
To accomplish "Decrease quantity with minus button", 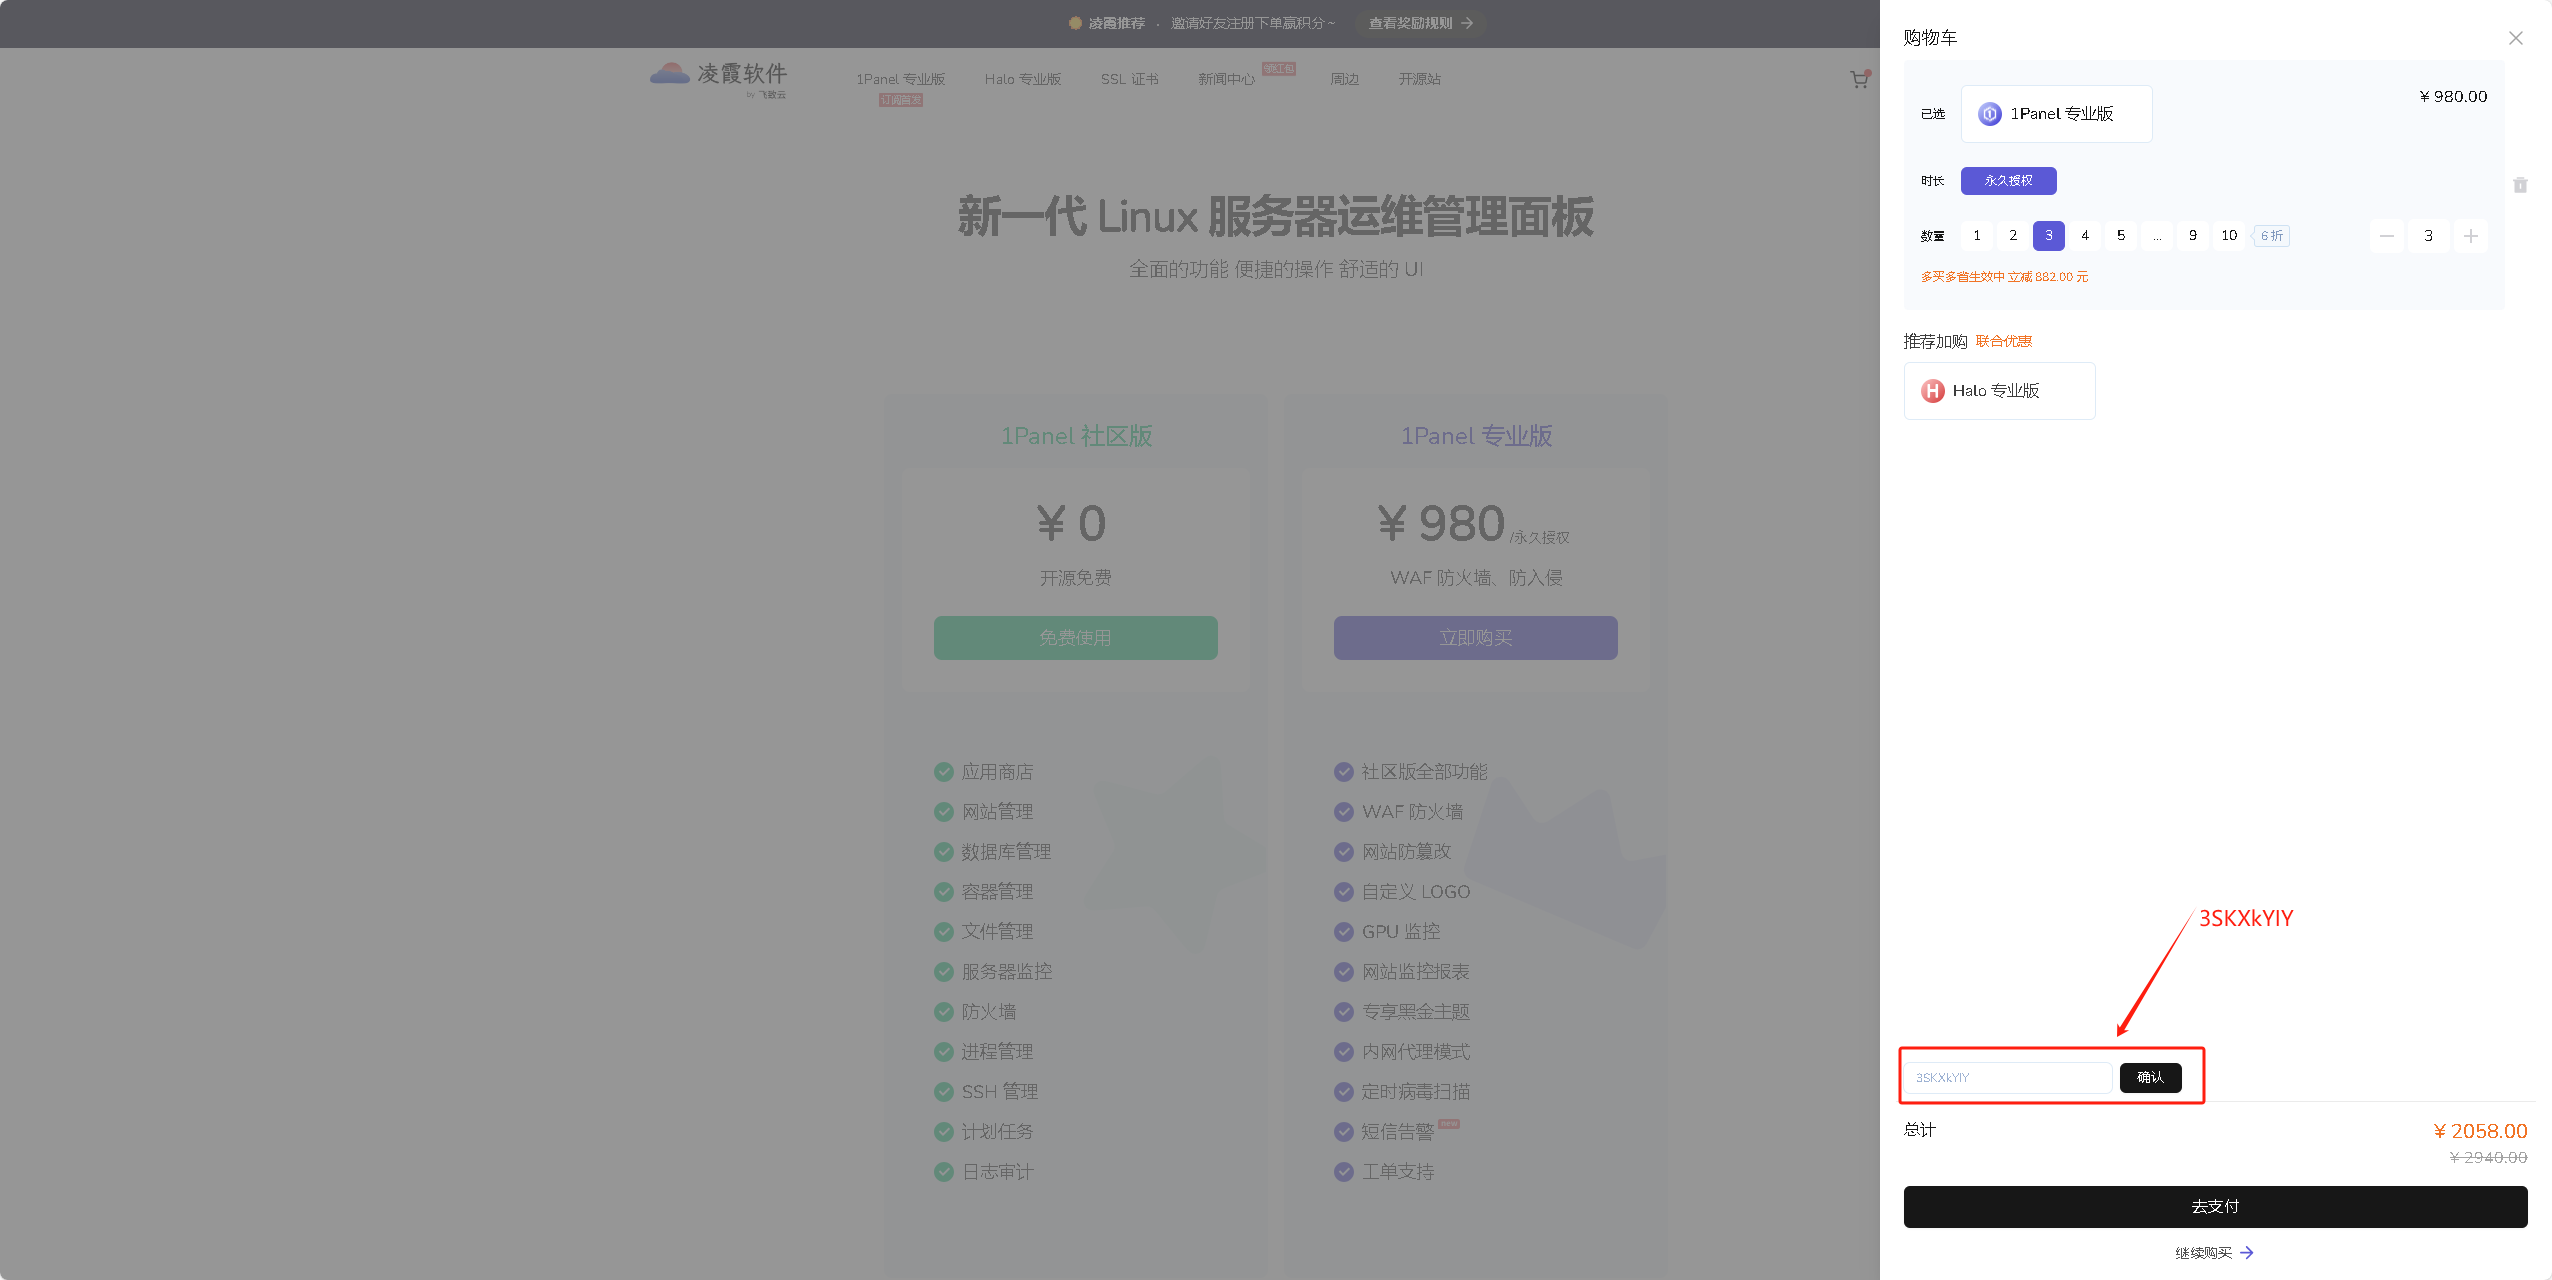I will click(x=2386, y=236).
